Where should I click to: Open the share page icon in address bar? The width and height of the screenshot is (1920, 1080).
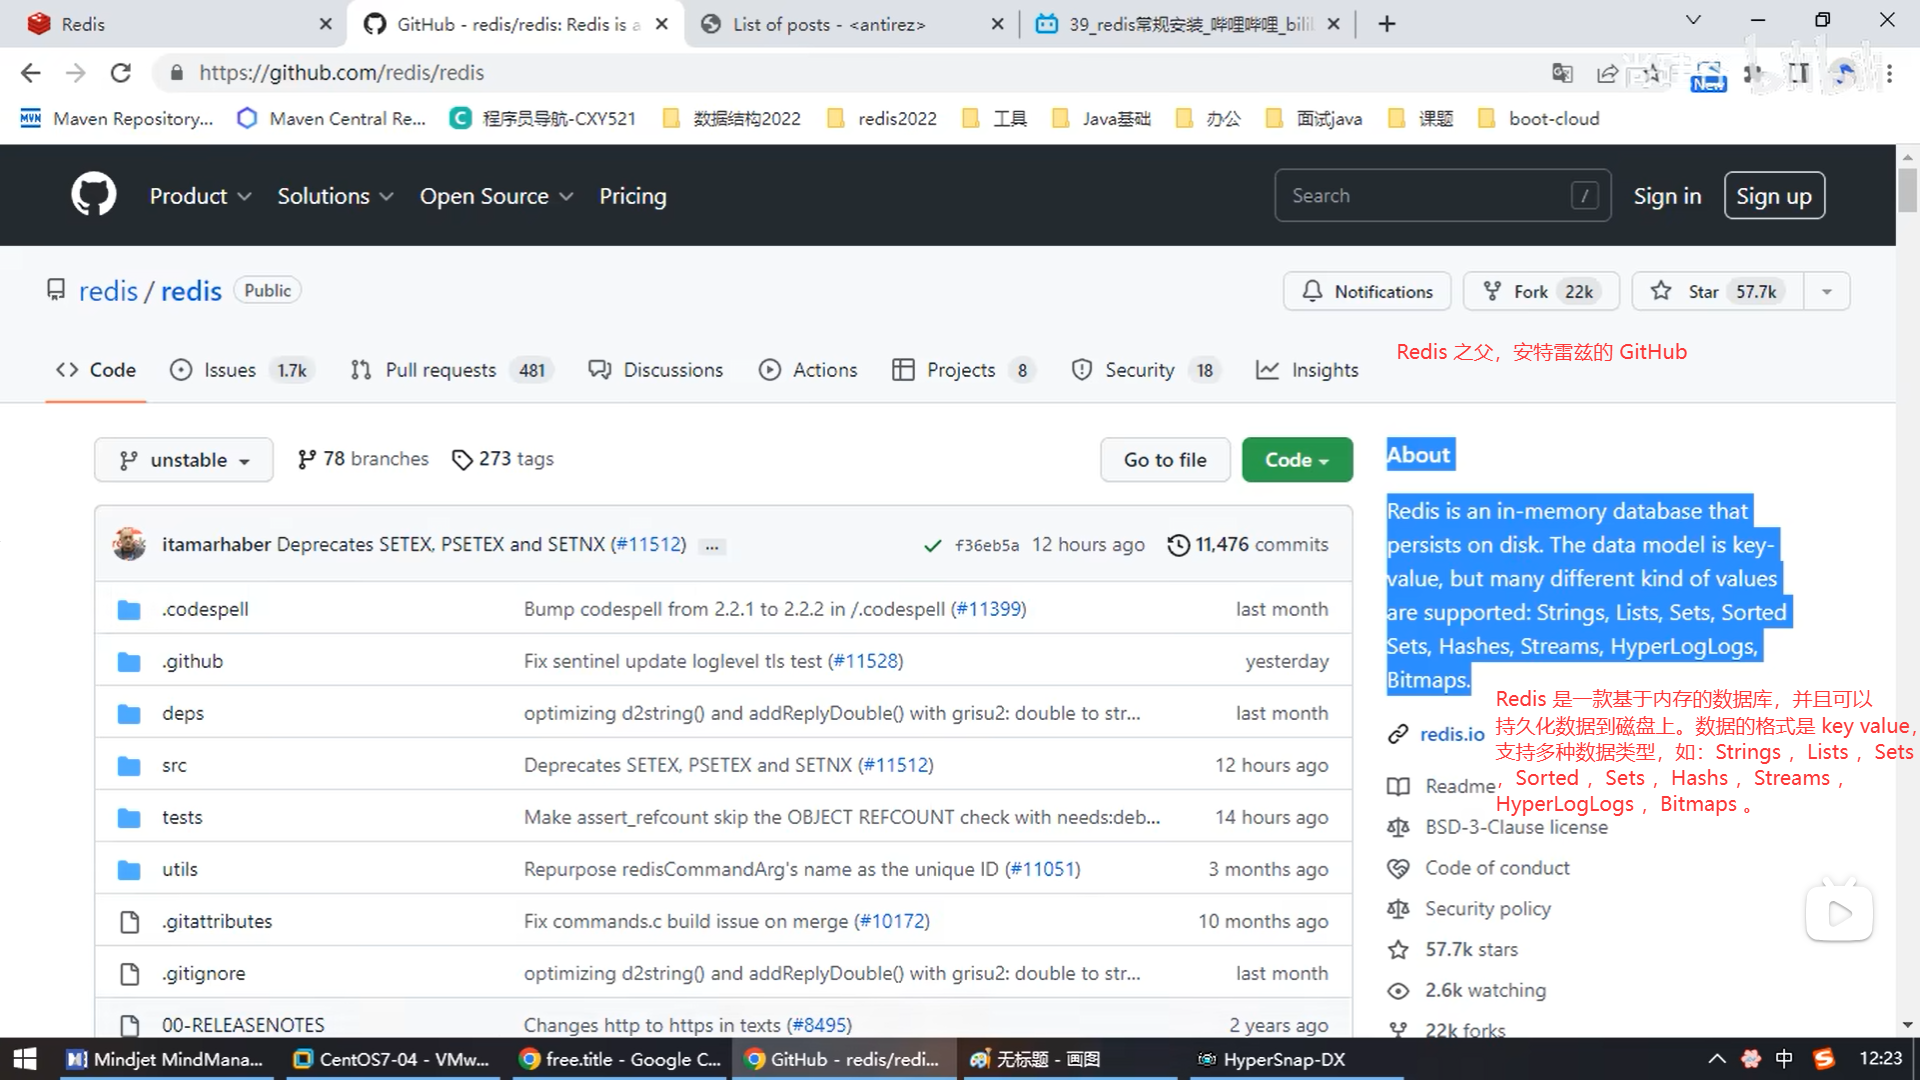(1607, 73)
